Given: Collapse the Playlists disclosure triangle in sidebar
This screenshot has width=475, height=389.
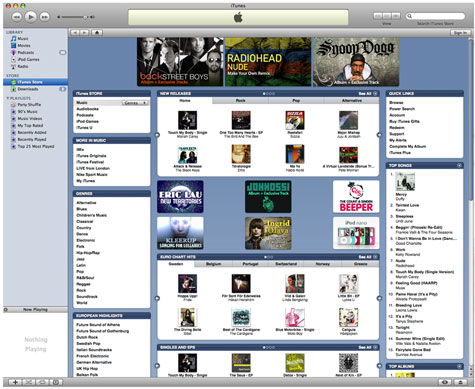Looking at the screenshot, I should tap(8, 98).
